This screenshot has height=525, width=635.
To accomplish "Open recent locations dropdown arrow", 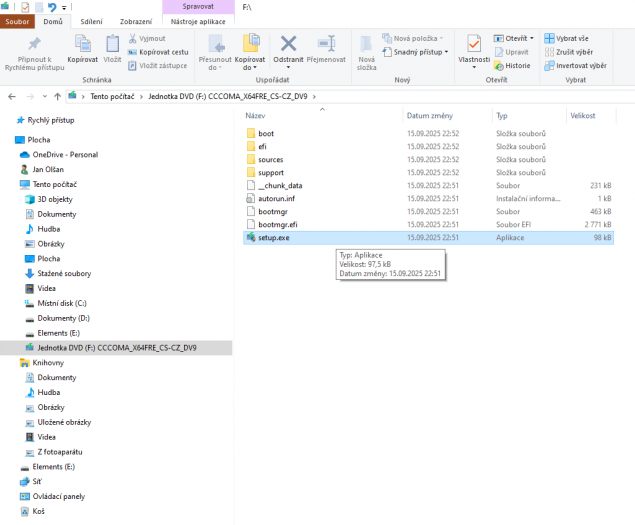I will click(x=45, y=96).
